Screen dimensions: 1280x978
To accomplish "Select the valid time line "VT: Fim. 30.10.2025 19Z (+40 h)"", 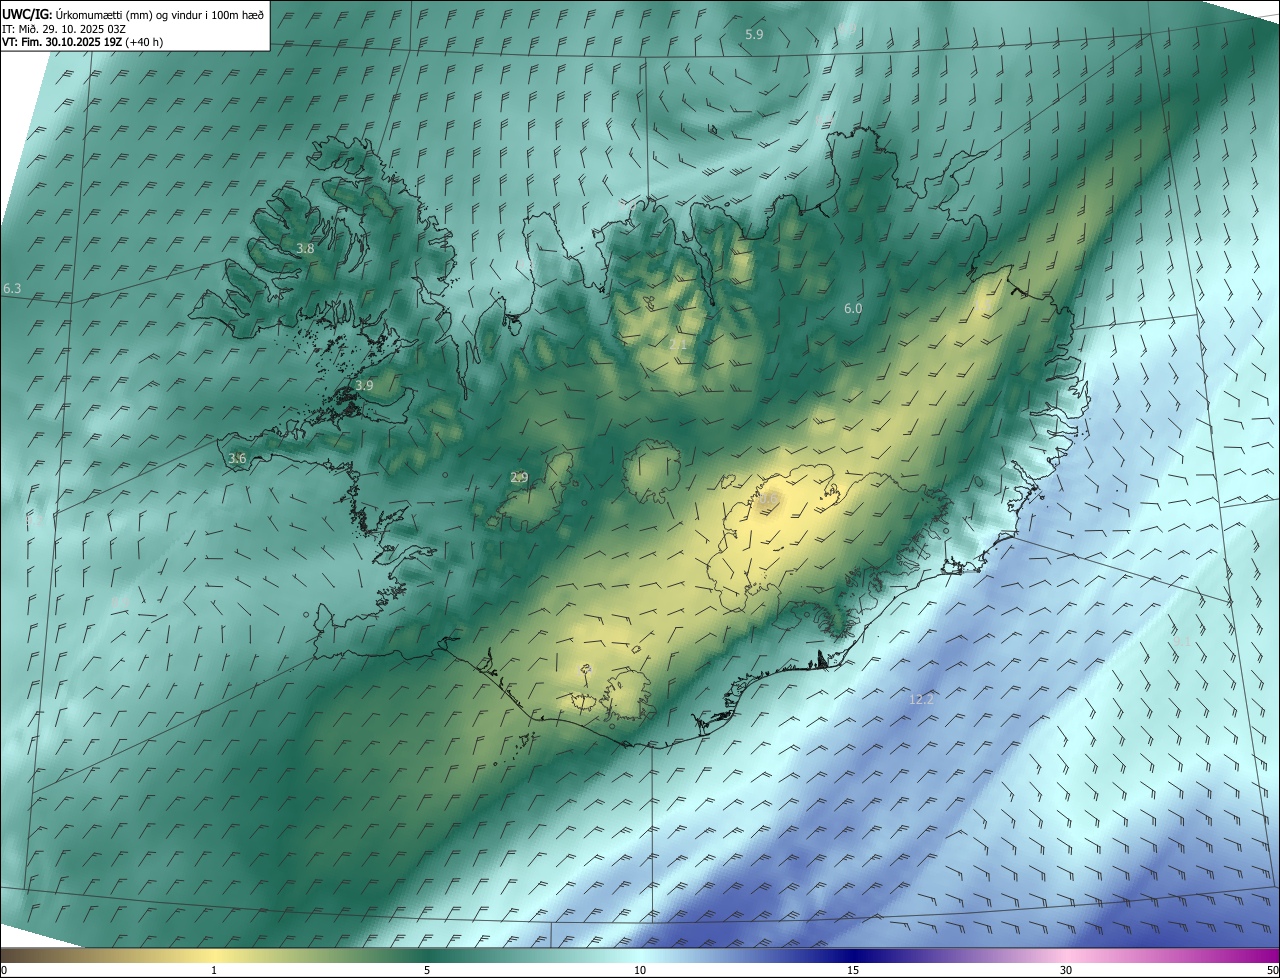I will pos(83,42).
